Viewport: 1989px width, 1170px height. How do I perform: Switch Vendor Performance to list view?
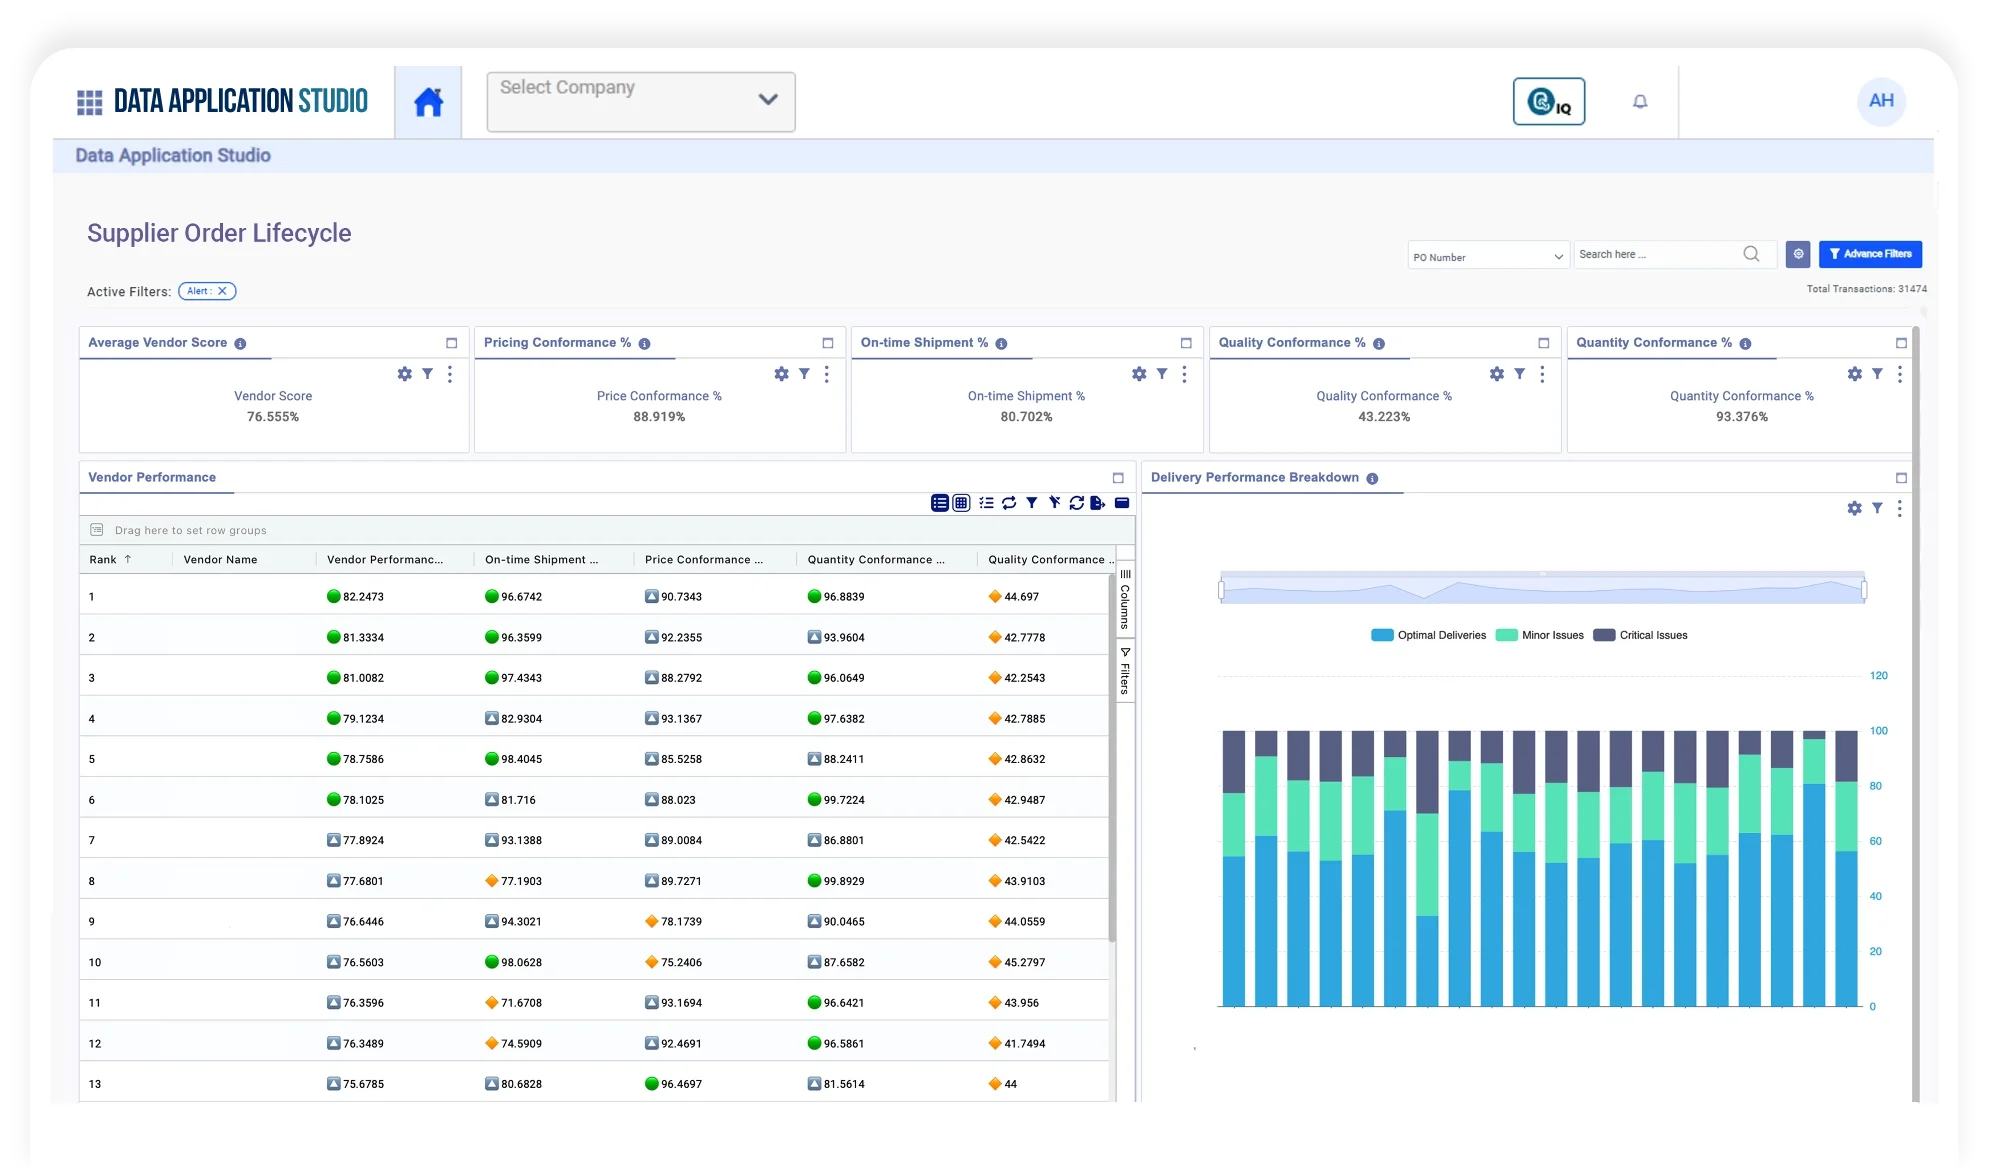(x=939, y=503)
